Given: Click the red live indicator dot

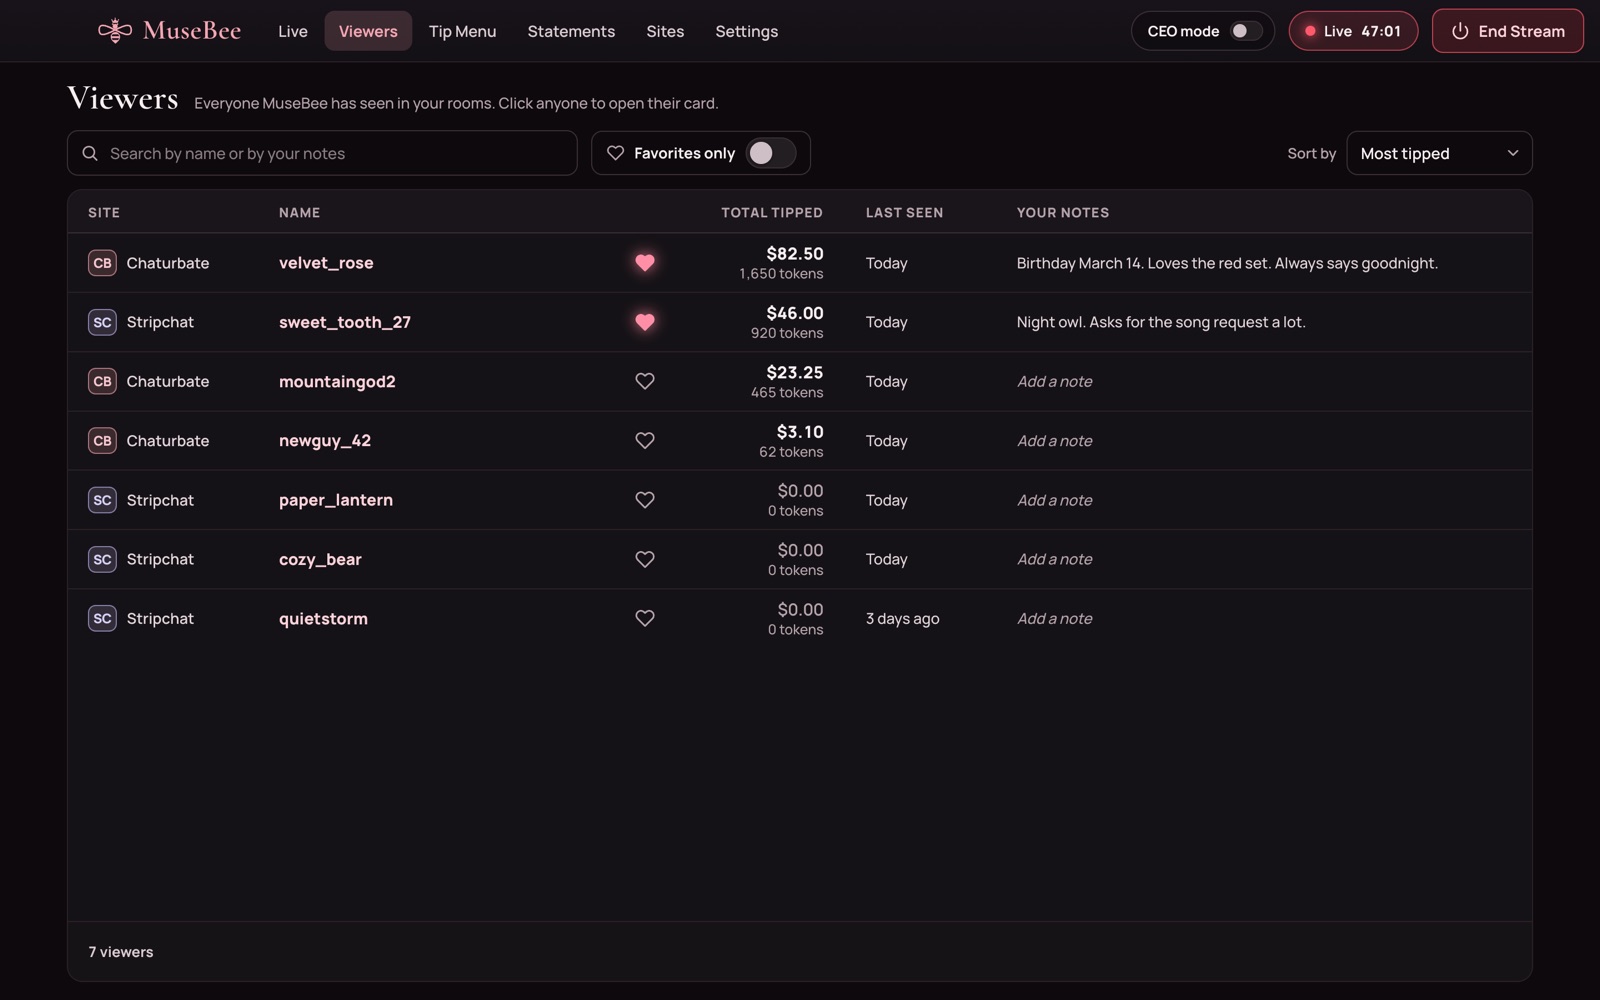Looking at the screenshot, I should click(1310, 31).
